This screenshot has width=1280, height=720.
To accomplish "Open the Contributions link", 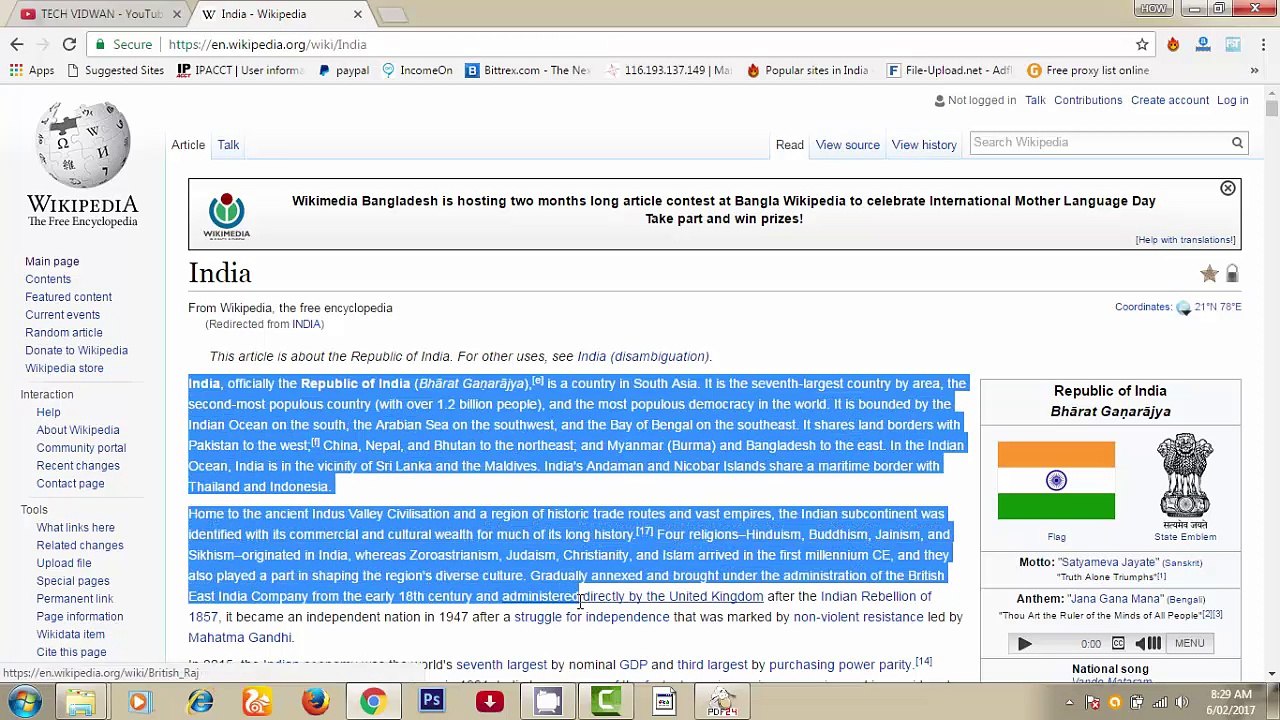I will coord(1088,100).
